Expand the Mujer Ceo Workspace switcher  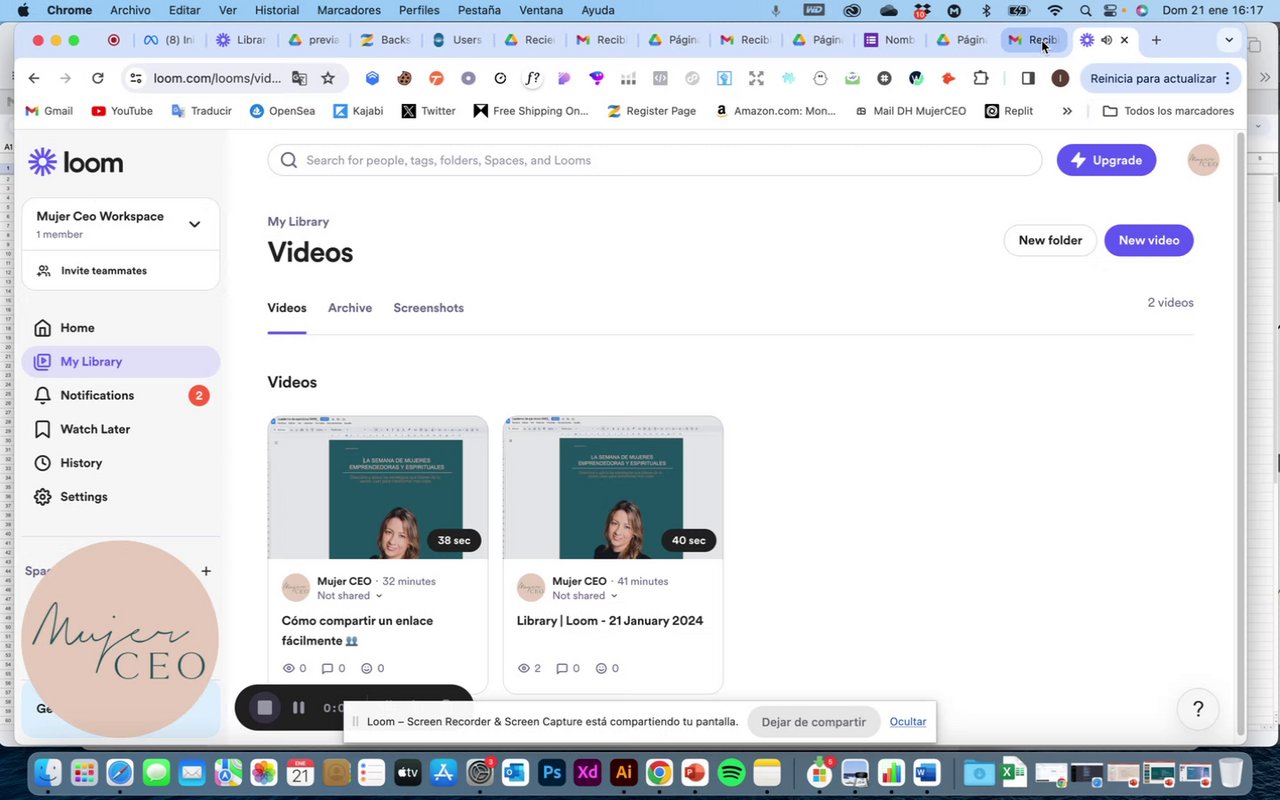tap(194, 224)
